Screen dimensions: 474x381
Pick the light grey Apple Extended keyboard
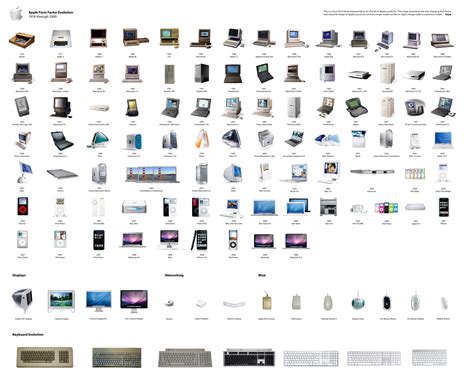(x=185, y=358)
